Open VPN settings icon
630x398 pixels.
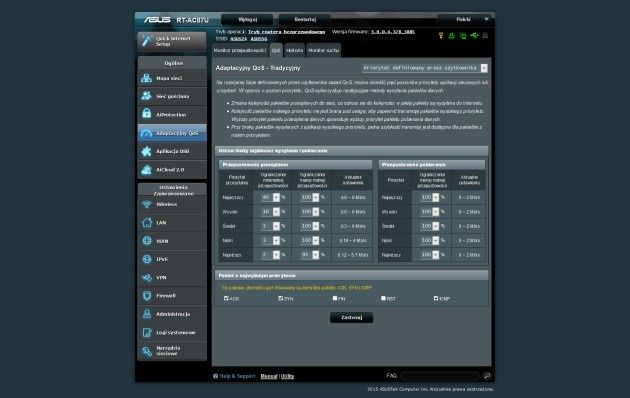click(x=147, y=277)
